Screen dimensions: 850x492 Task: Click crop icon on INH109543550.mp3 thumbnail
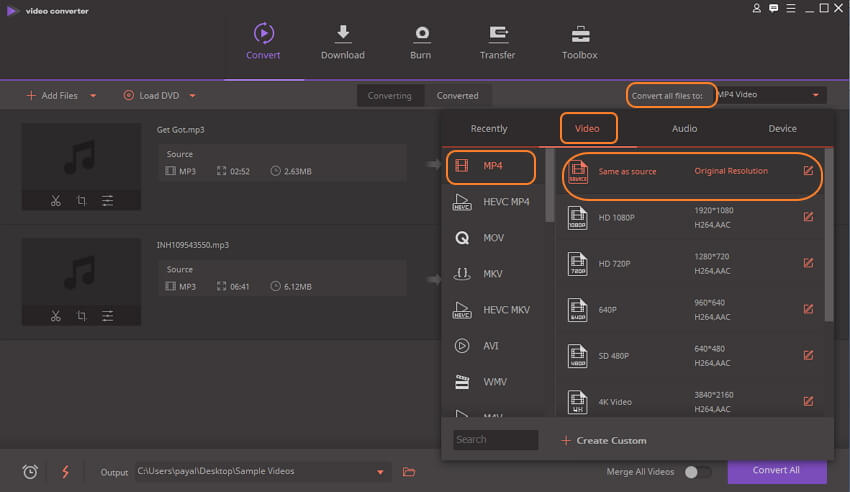point(81,316)
